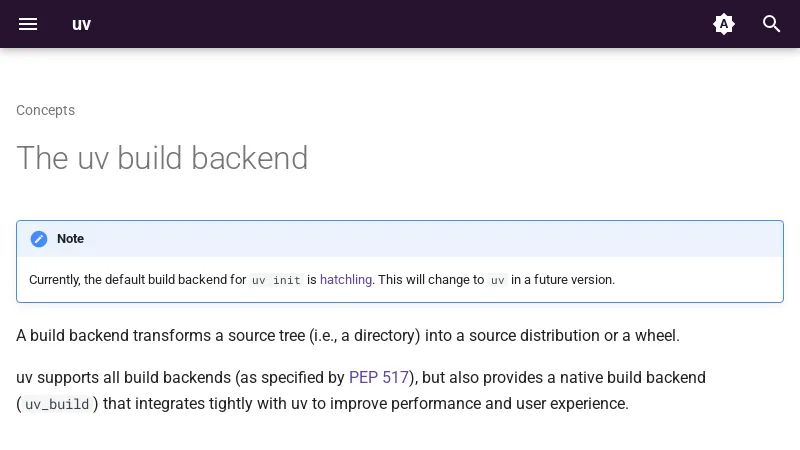Click "Currently, the default build backend" text
This screenshot has width=800, height=450.
click(137, 280)
